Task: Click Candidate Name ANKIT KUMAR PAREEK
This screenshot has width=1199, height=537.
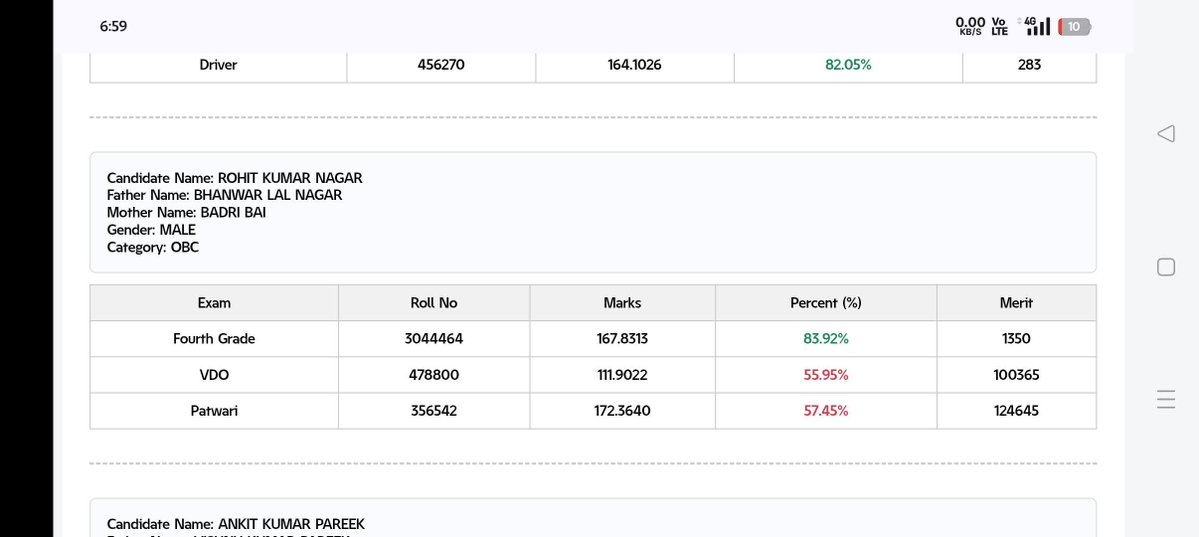Action: (236, 524)
